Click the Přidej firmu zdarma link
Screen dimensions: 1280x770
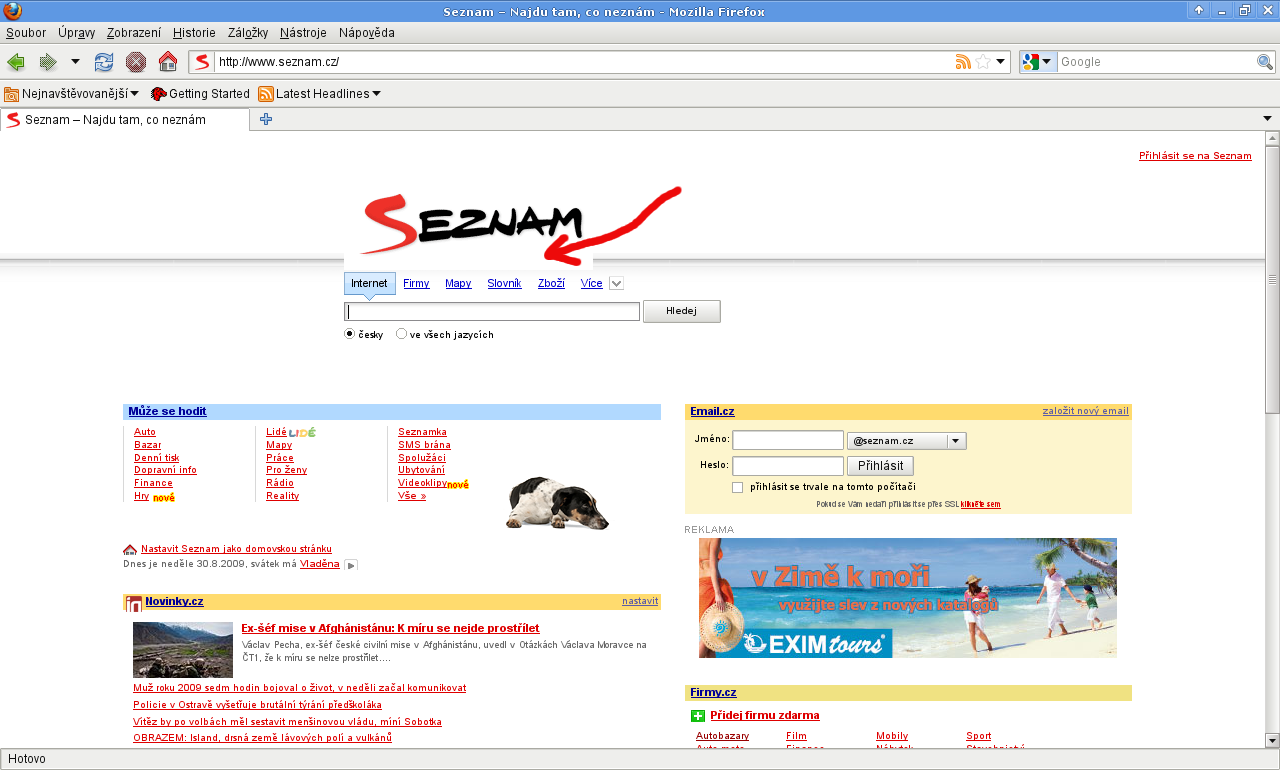[765, 716]
